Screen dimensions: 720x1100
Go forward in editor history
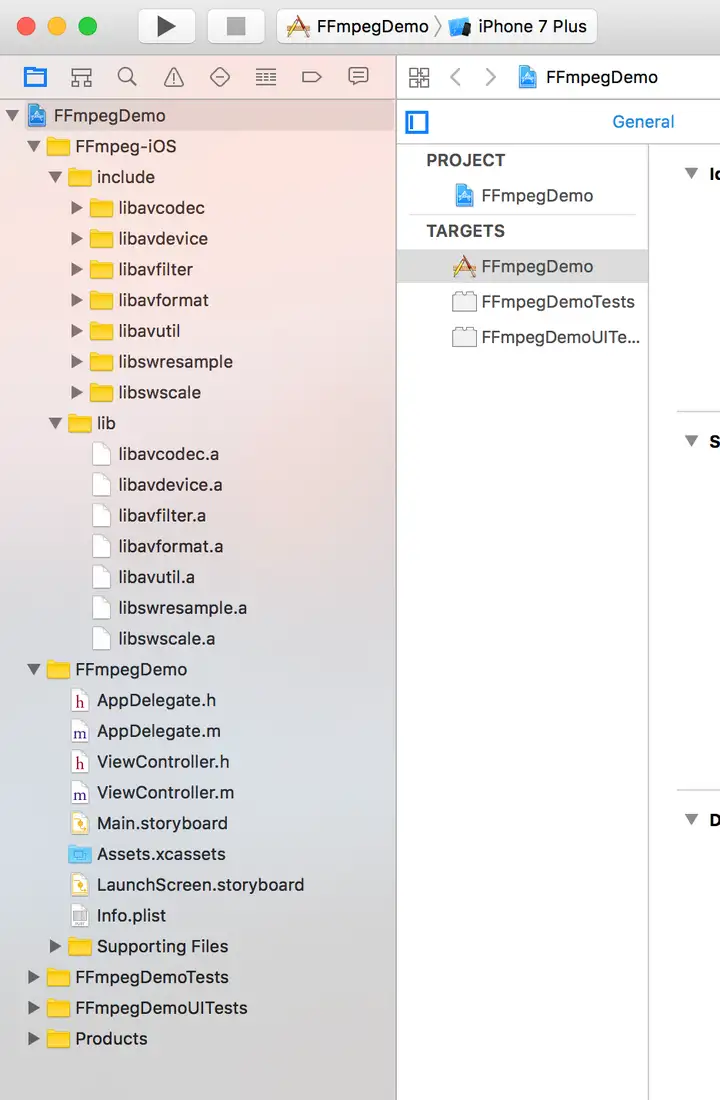(491, 77)
